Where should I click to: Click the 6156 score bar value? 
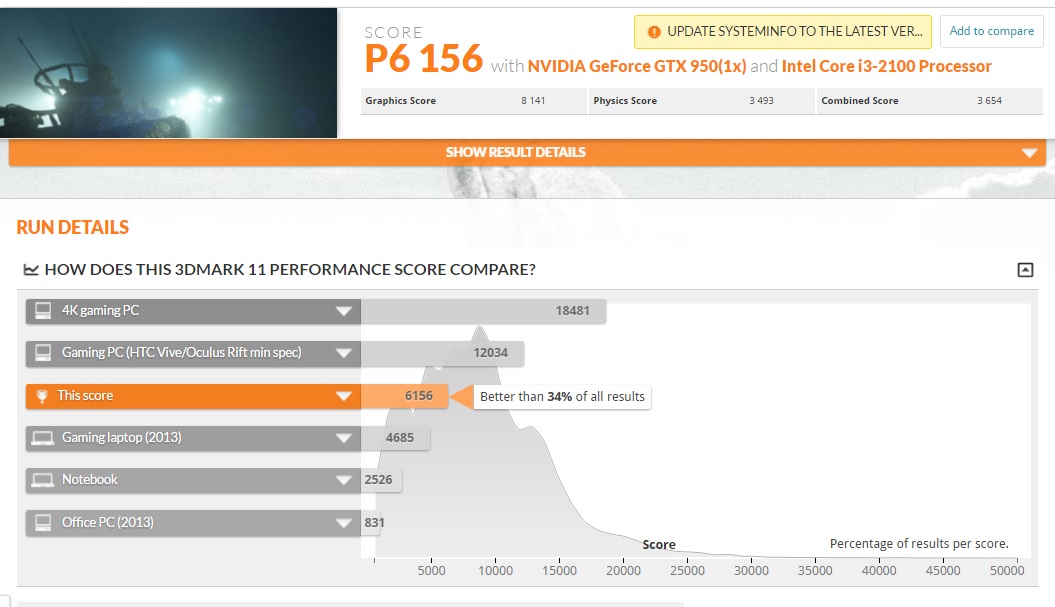pos(419,396)
